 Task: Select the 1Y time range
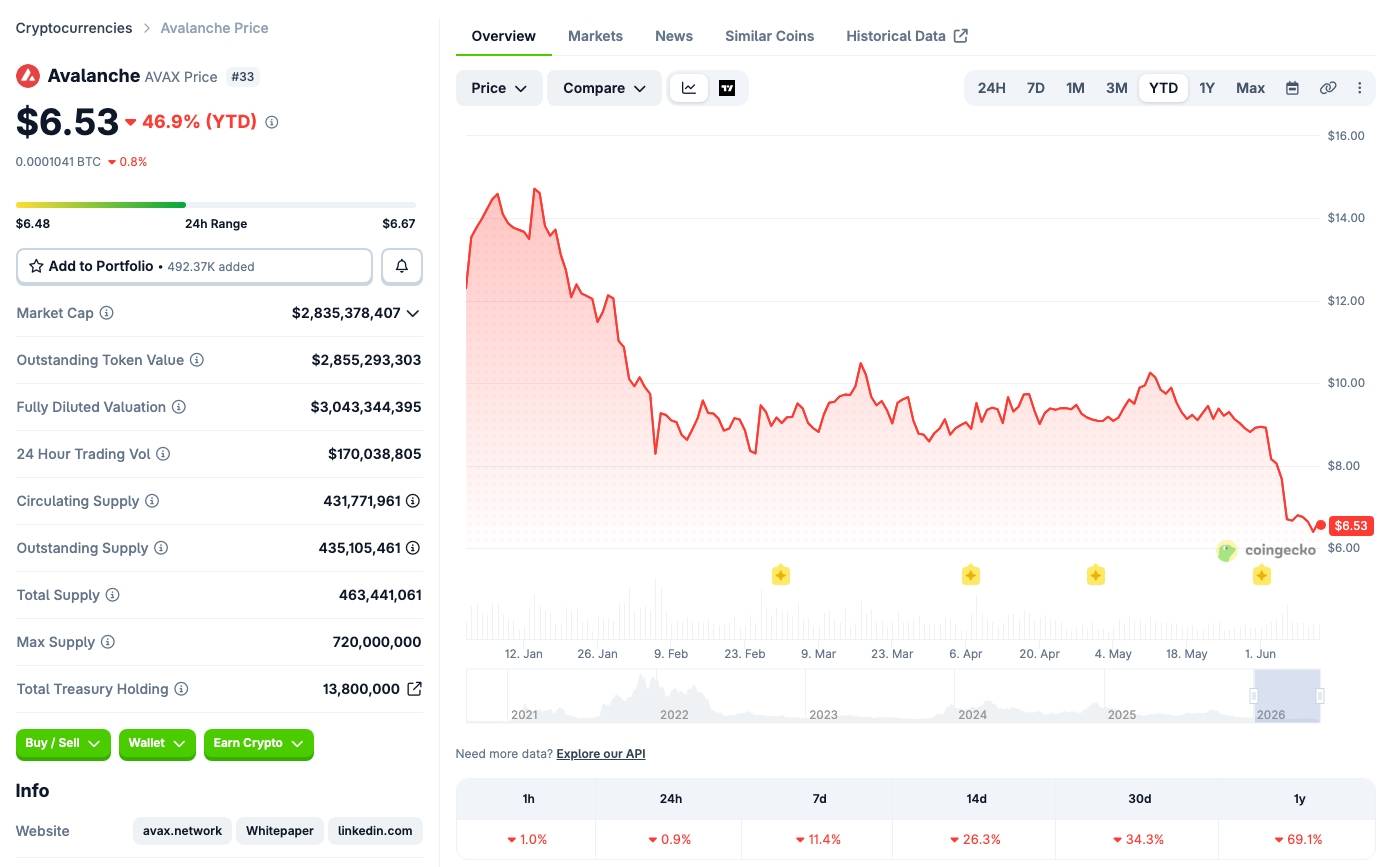click(x=1207, y=88)
